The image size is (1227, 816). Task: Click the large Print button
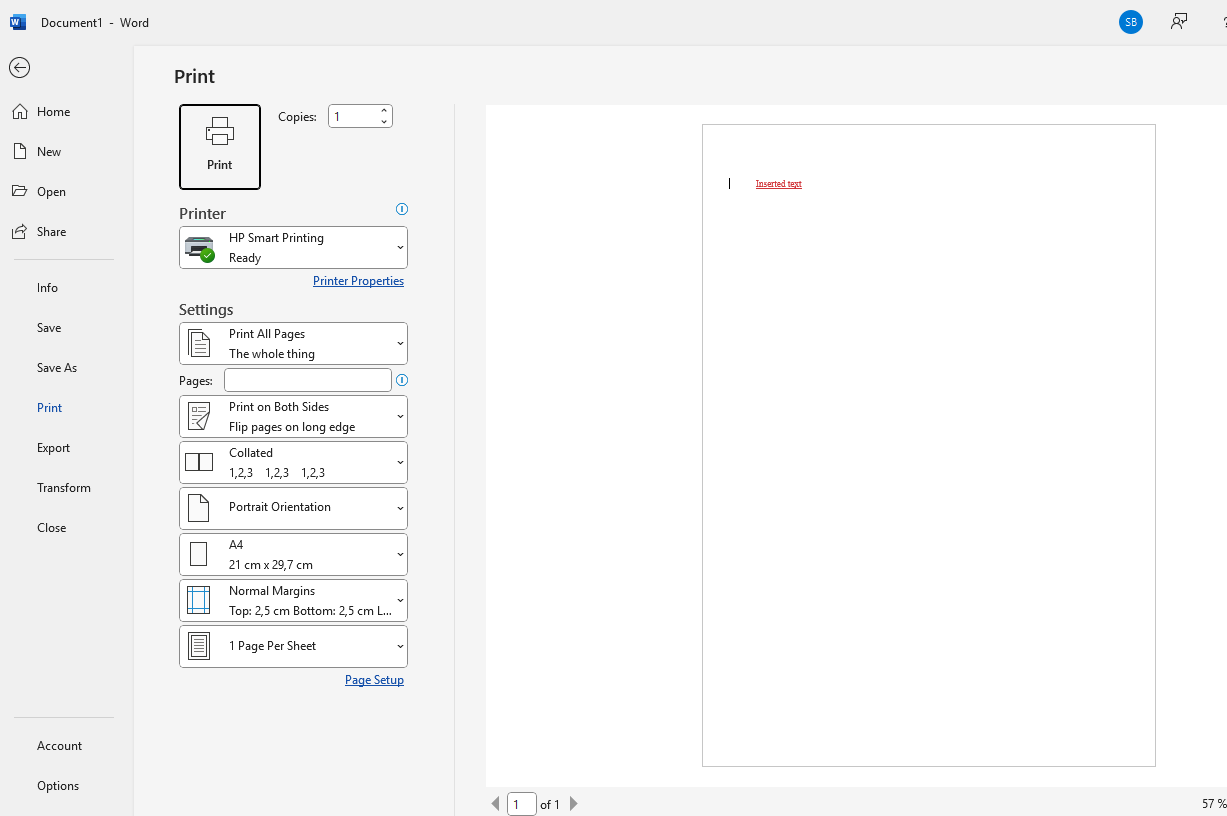[220, 146]
